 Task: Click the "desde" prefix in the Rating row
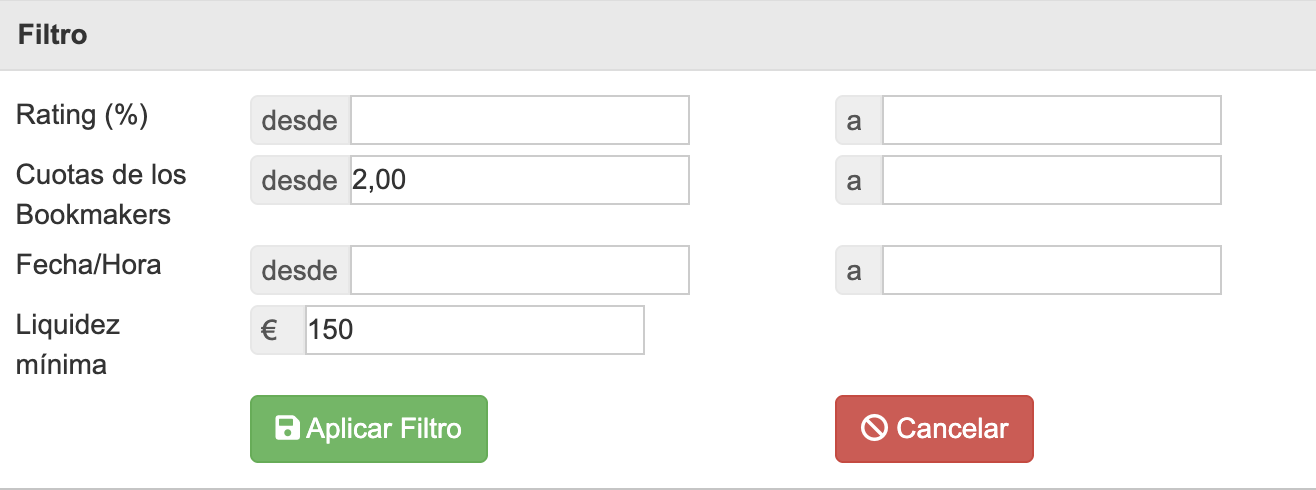(x=299, y=120)
